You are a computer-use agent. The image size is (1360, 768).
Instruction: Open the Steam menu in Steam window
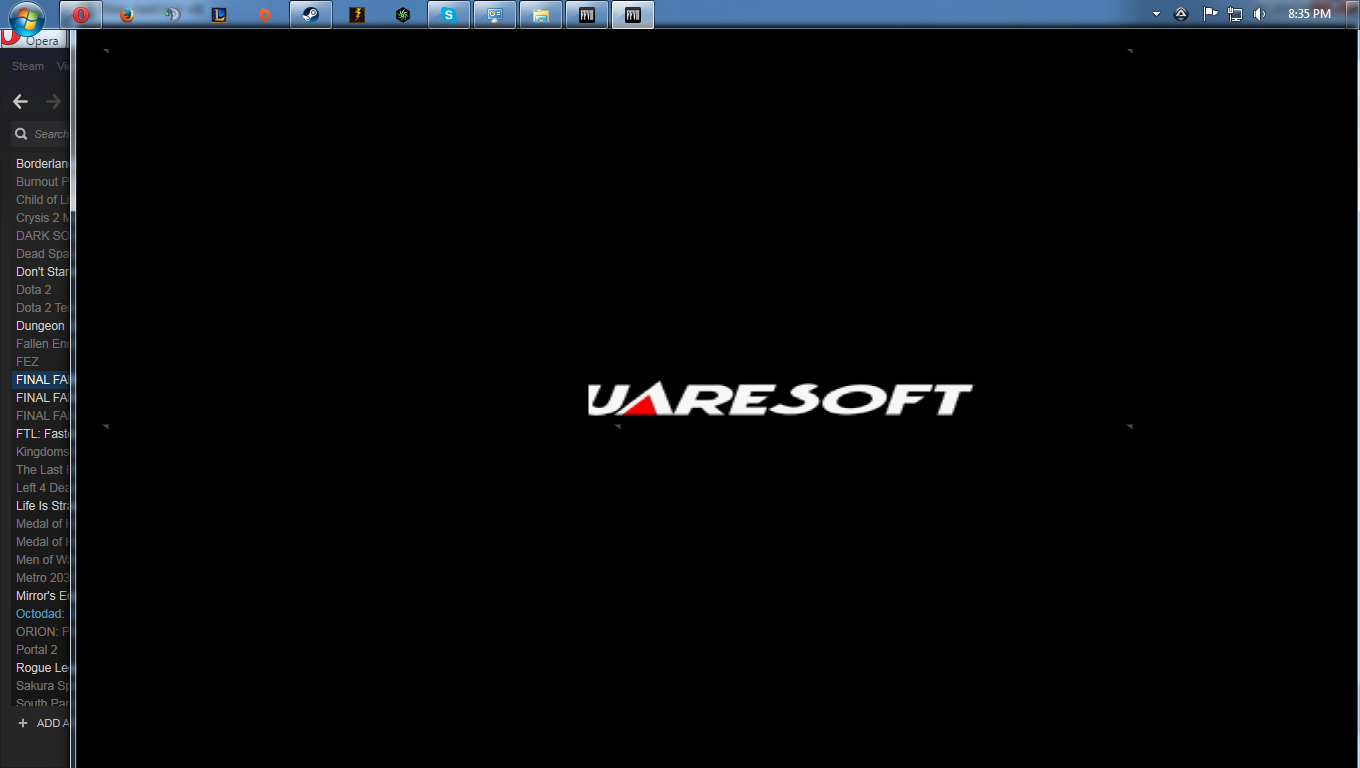point(28,66)
